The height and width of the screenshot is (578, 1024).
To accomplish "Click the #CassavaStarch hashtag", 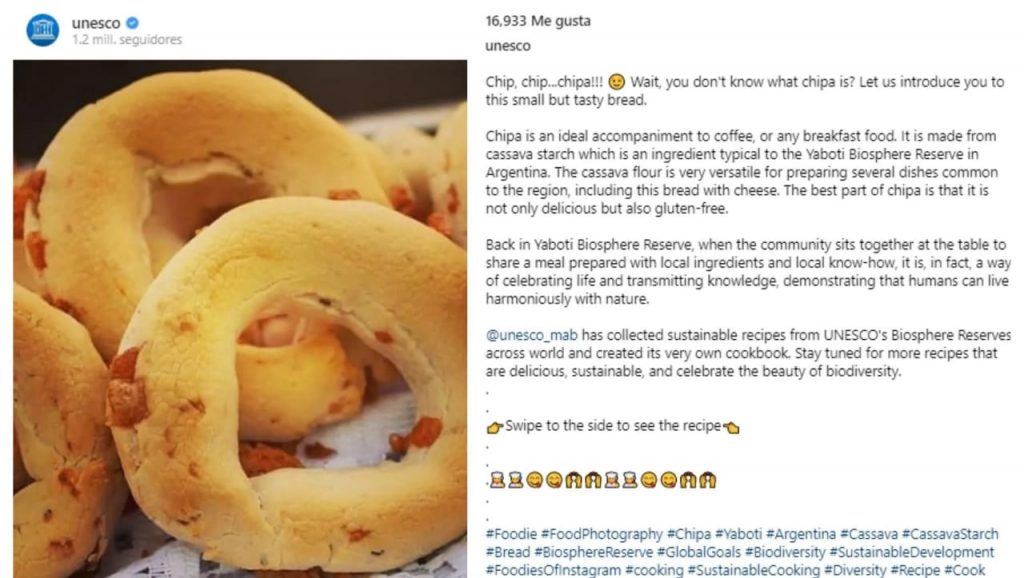I will 950,534.
